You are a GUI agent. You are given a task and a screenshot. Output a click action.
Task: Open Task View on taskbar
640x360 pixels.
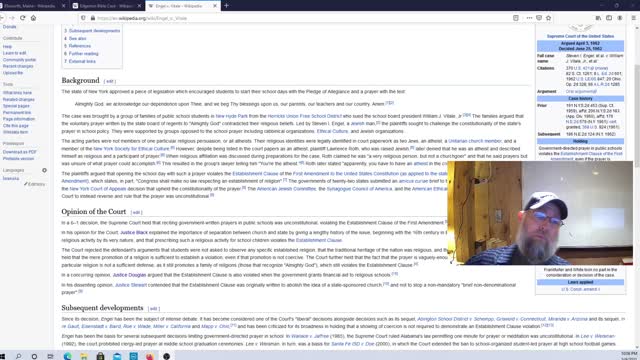coord(50,356)
